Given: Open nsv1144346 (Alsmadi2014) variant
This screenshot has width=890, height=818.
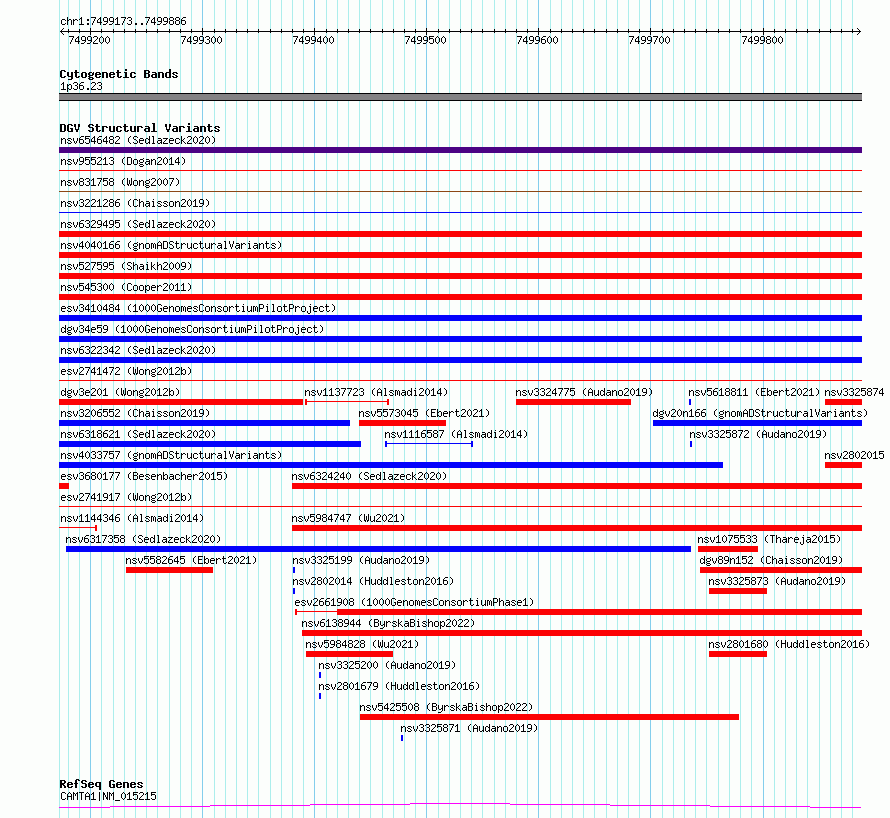Looking at the screenshot, I should tap(132, 518).
